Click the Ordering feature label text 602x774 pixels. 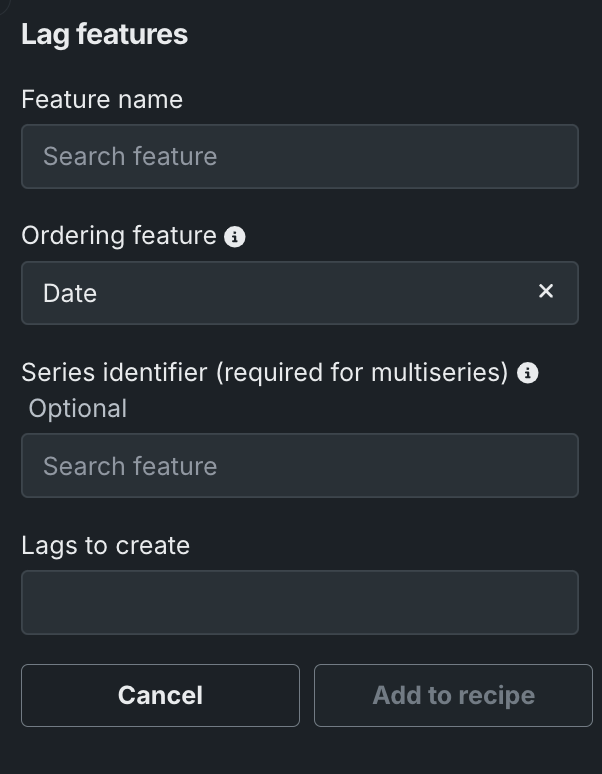coord(119,236)
